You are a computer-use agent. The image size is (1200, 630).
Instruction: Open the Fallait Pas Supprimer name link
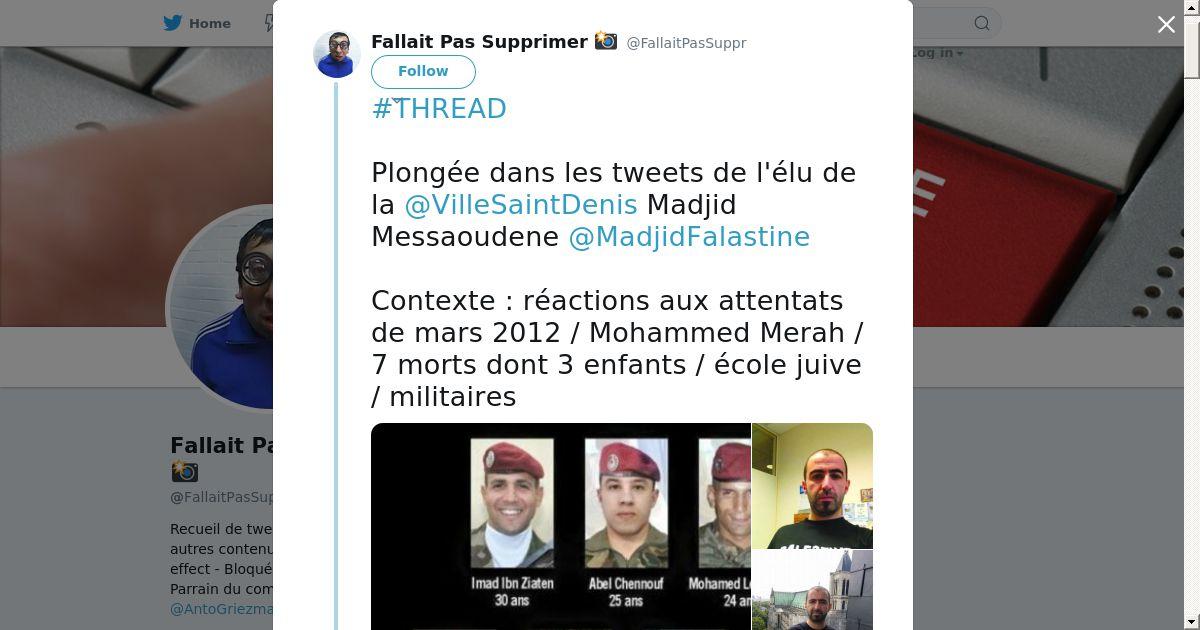pyautogui.click(x=479, y=42)
